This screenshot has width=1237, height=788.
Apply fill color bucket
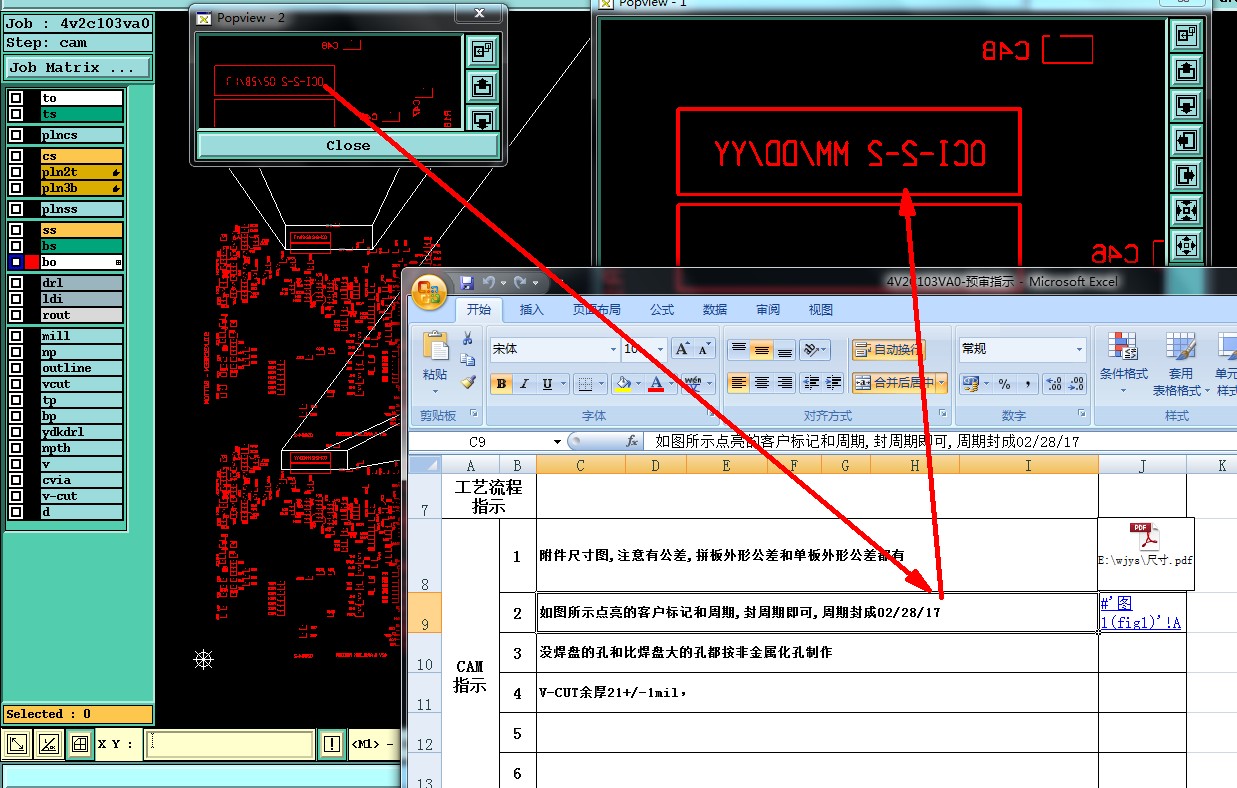point(624,384)
